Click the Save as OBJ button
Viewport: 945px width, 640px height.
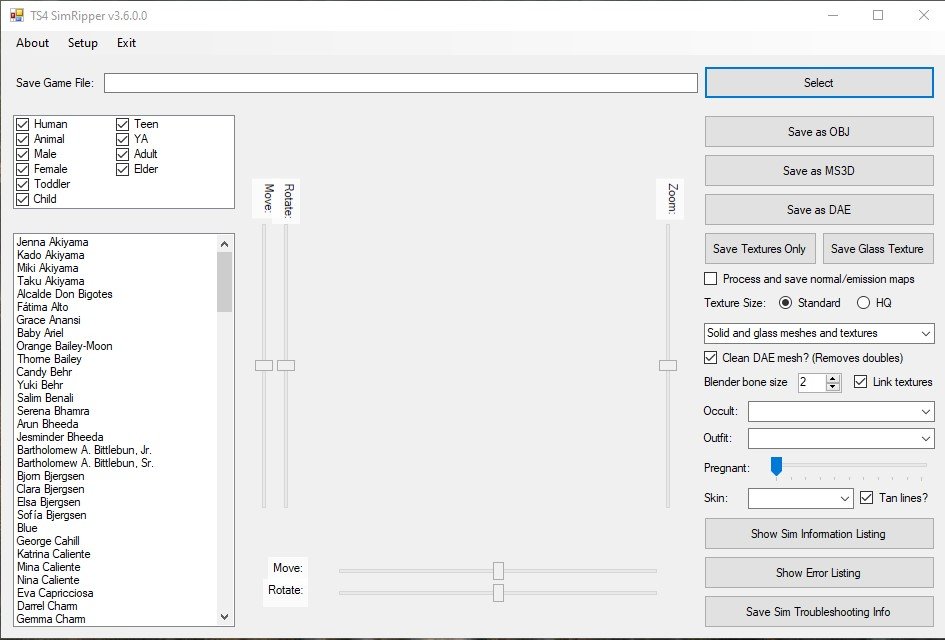[818, 132]
